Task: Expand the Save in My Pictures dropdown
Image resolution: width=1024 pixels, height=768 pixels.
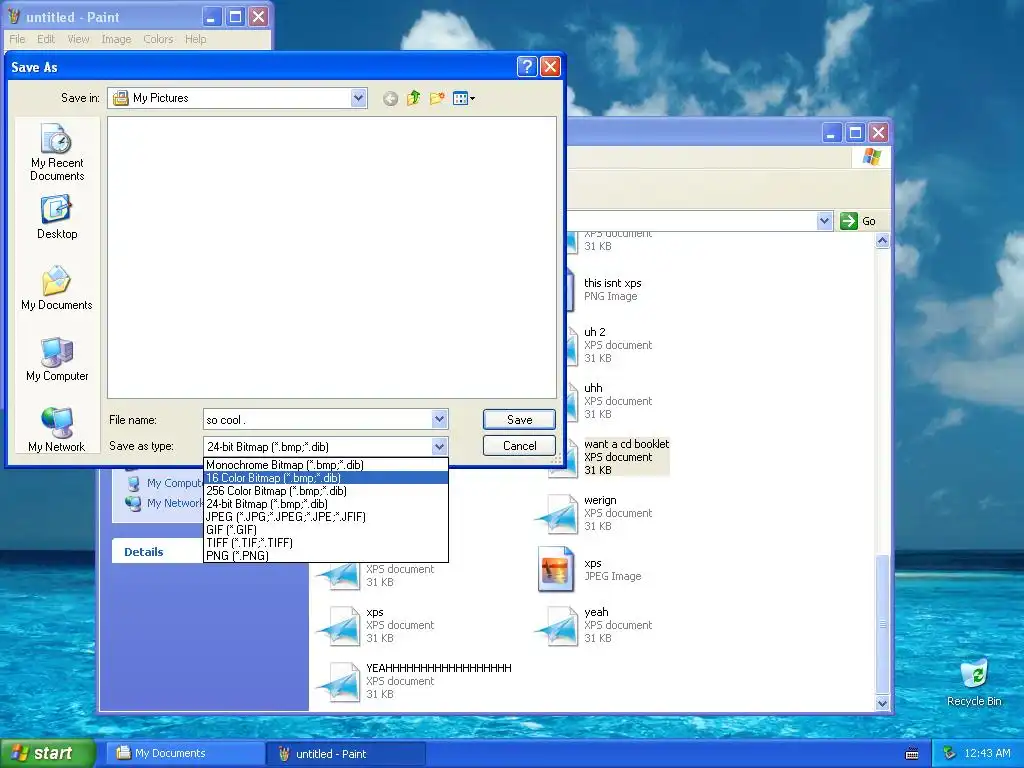Action: pyautogui.click(x=358, y=98)
